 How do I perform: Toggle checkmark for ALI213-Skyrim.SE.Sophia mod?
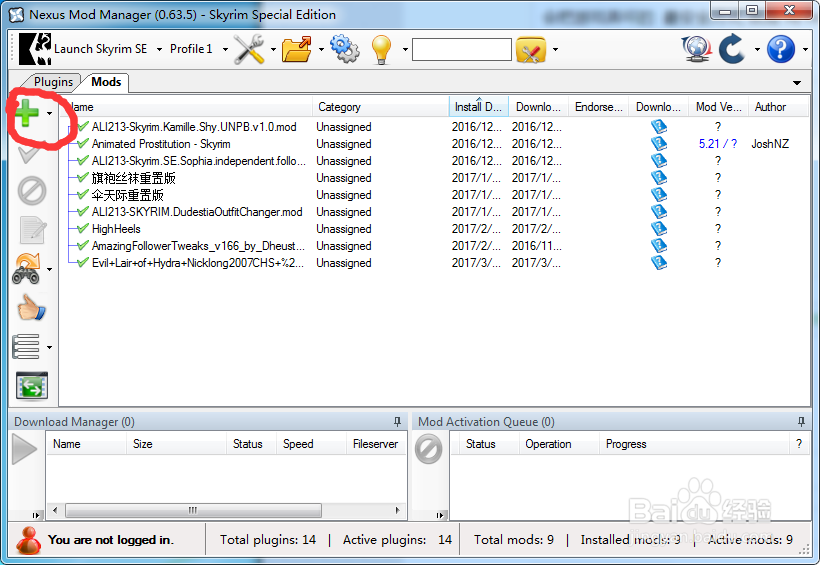click(83, 161)
